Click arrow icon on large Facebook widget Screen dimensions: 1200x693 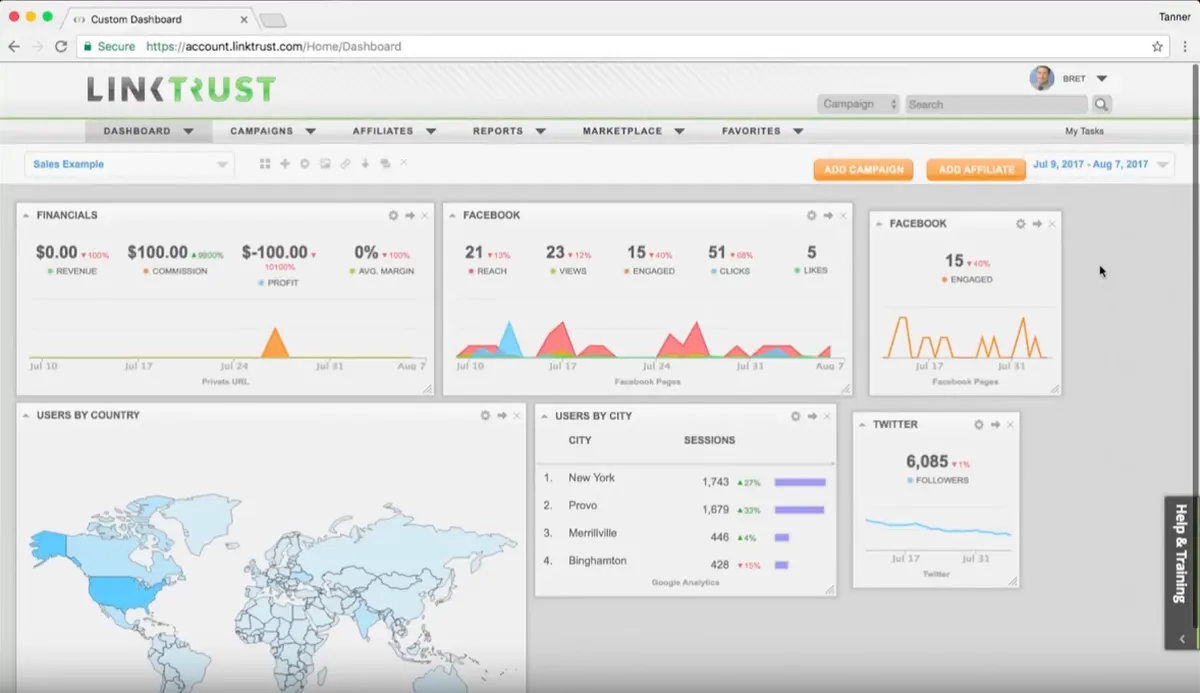(x=828, y=216)
